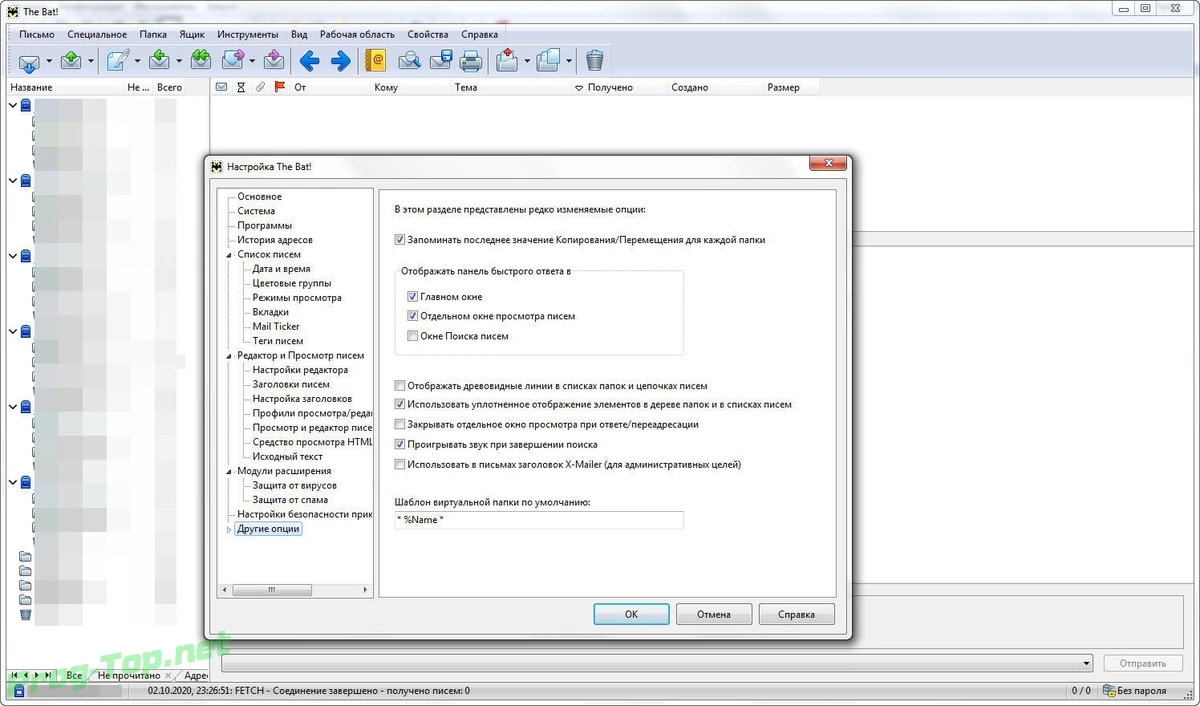
Task: Open dropdown arrow next to Get mail icon
Action: click(47, 62)
